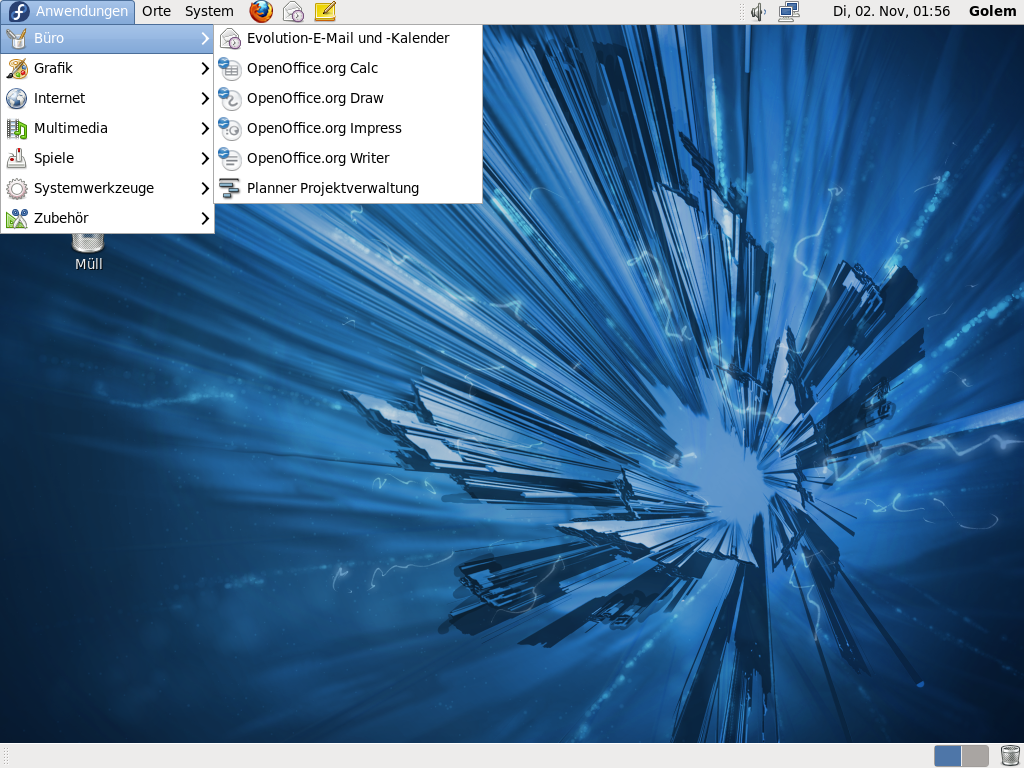The image size is (1024, 768).
Task: Open the Orte menu
Action: pos(156,12)
